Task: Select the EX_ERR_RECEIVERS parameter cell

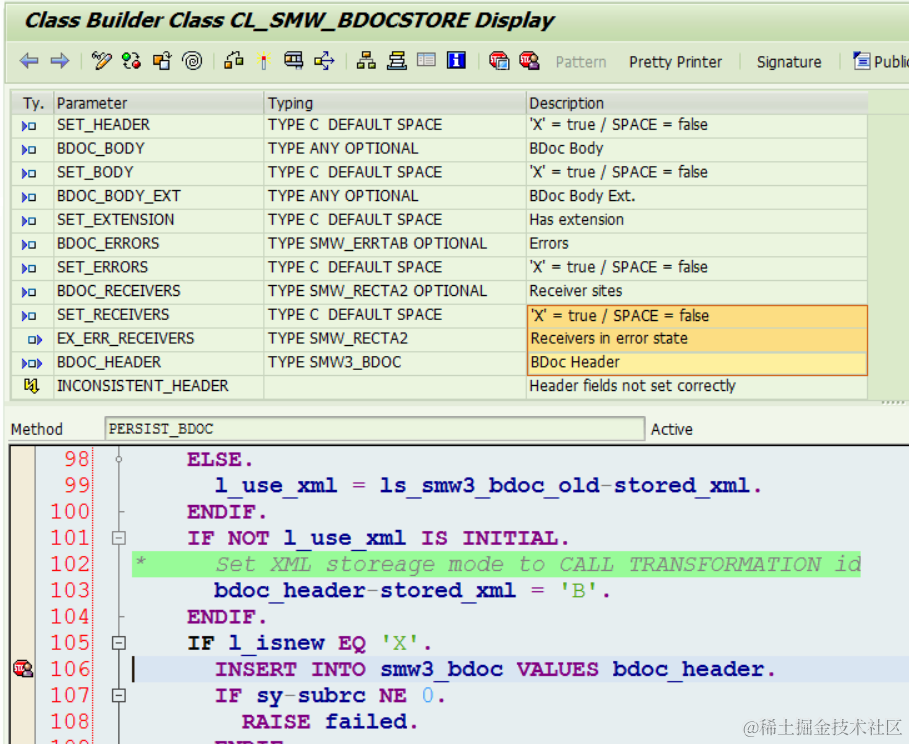Action: (158, 339)
